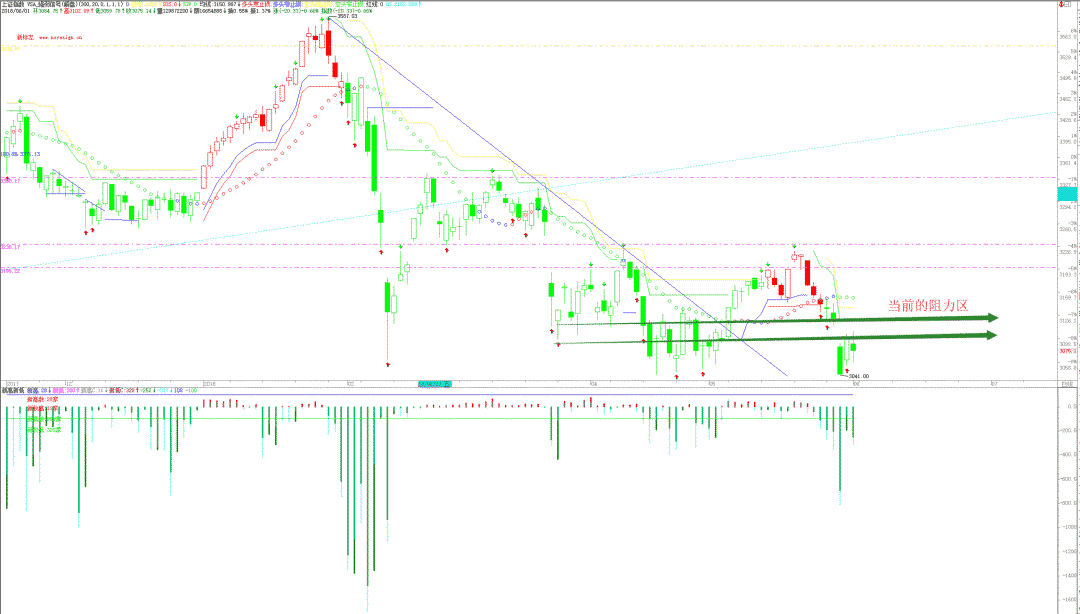The height and width of the screenshot is (614, 1080).
Task: Click the red text 当前的阻力区 annotation
Action: (x=928, y=305)
